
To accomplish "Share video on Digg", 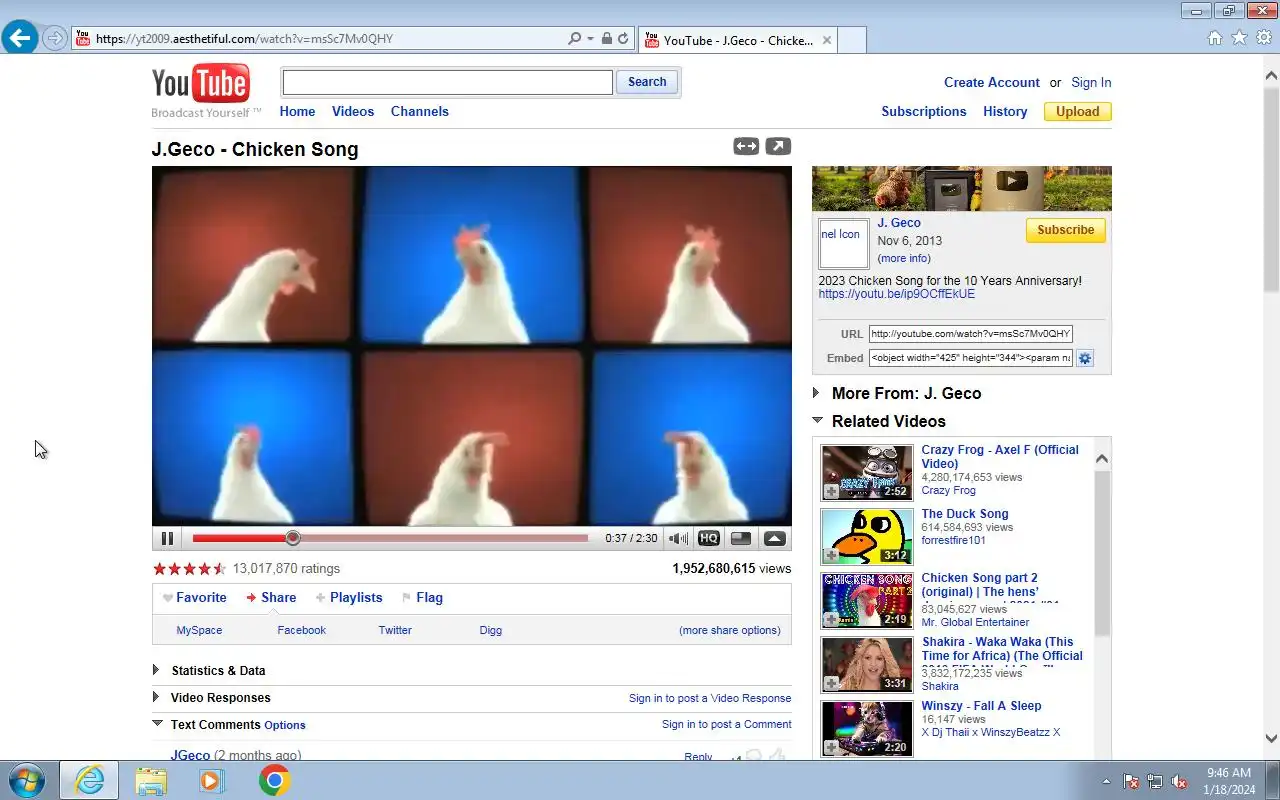I will click(x=490, y=630).
